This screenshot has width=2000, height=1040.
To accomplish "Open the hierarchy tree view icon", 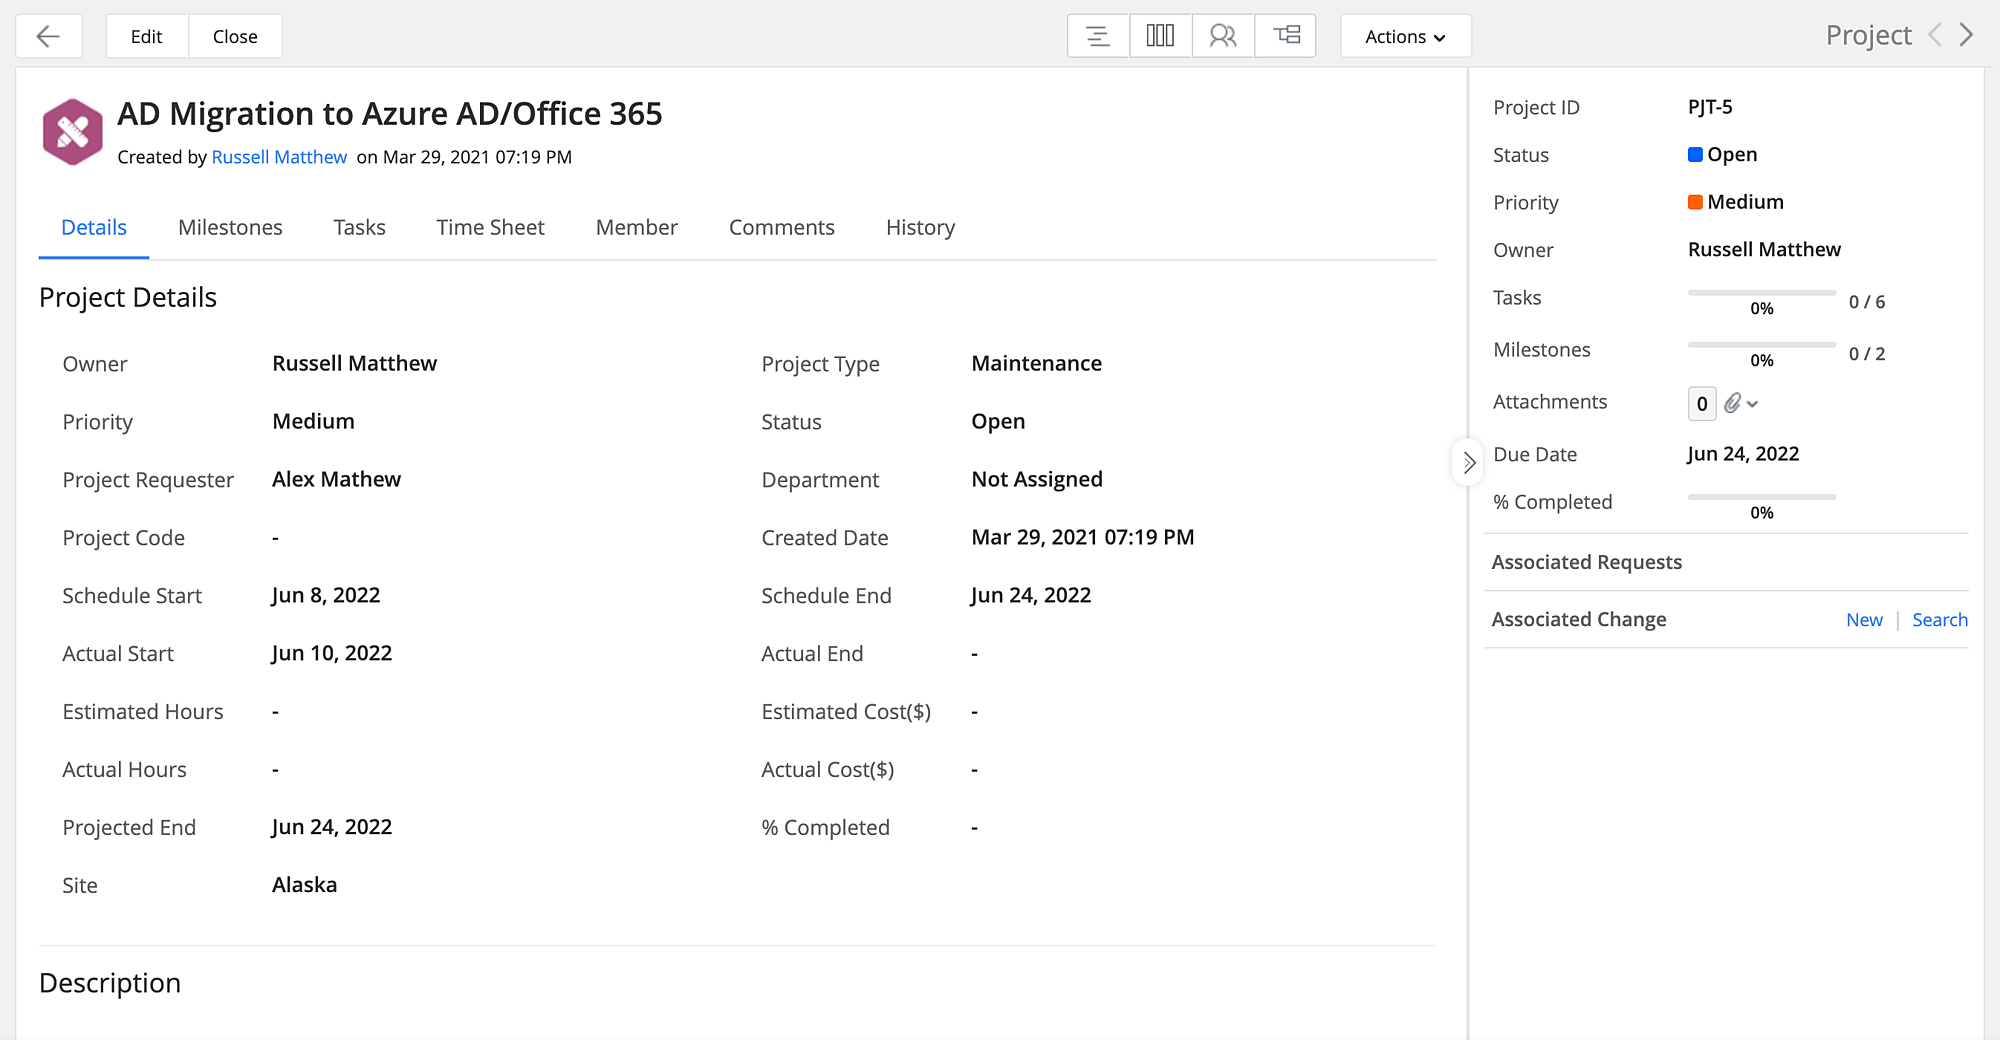I will pos(1286,37).
